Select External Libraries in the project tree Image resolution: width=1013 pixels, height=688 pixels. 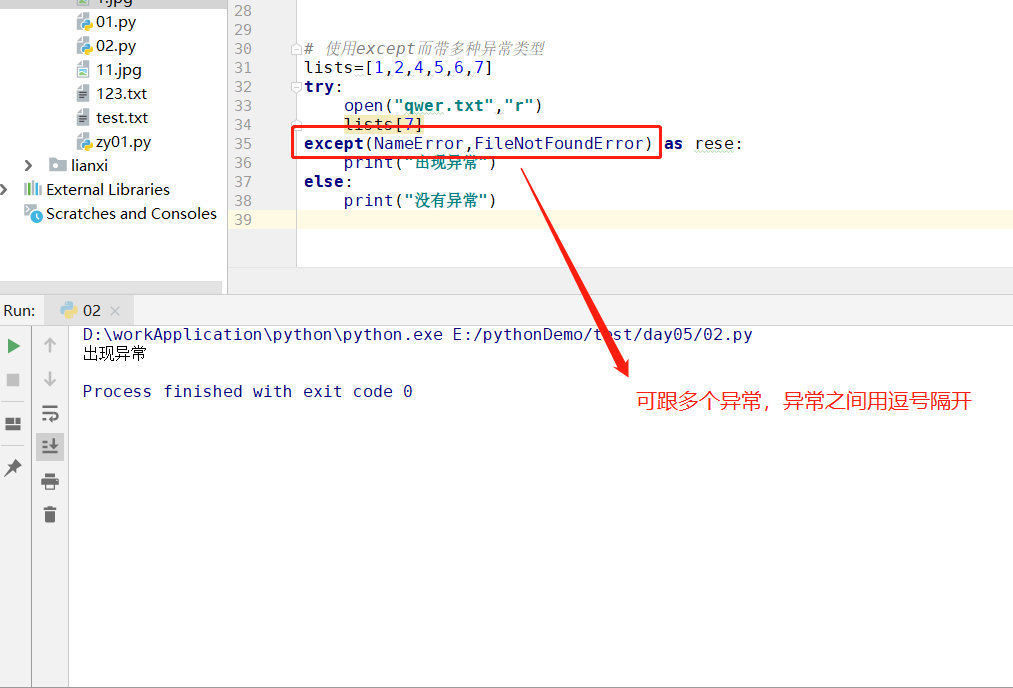click(108, 189)
